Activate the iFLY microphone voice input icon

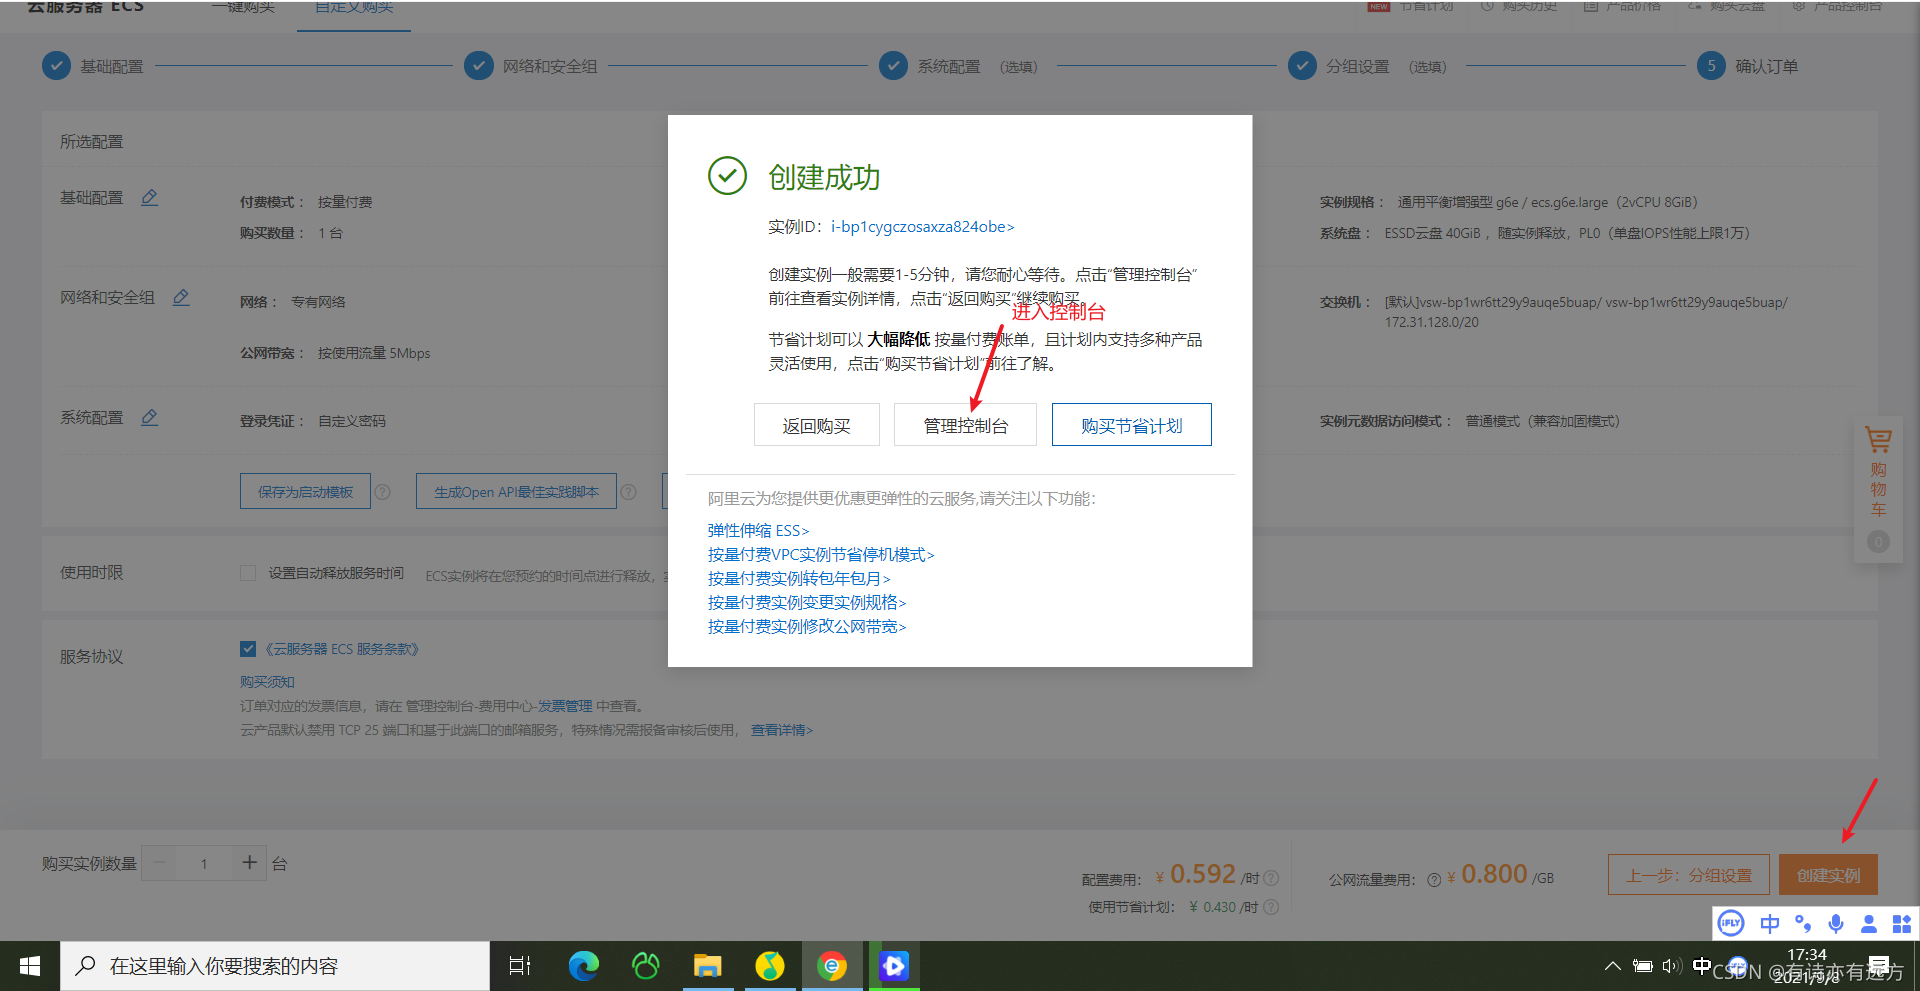pos(1835,923)
